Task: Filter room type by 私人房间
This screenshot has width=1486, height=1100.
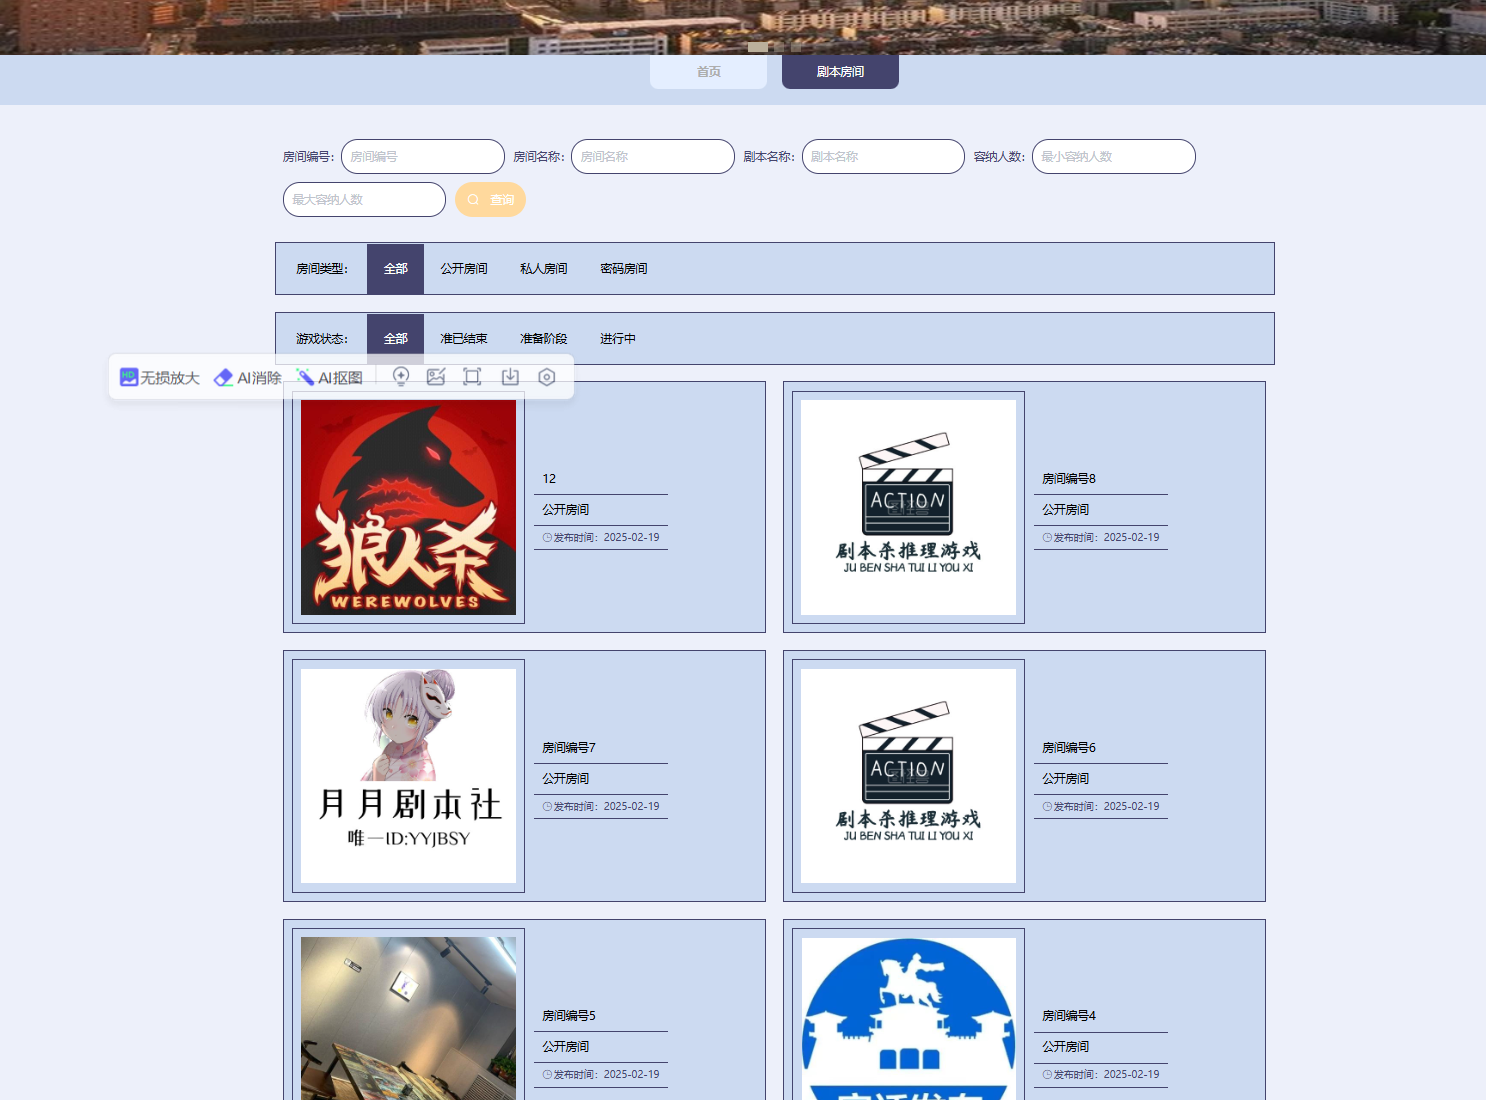Action: [543, 269]
